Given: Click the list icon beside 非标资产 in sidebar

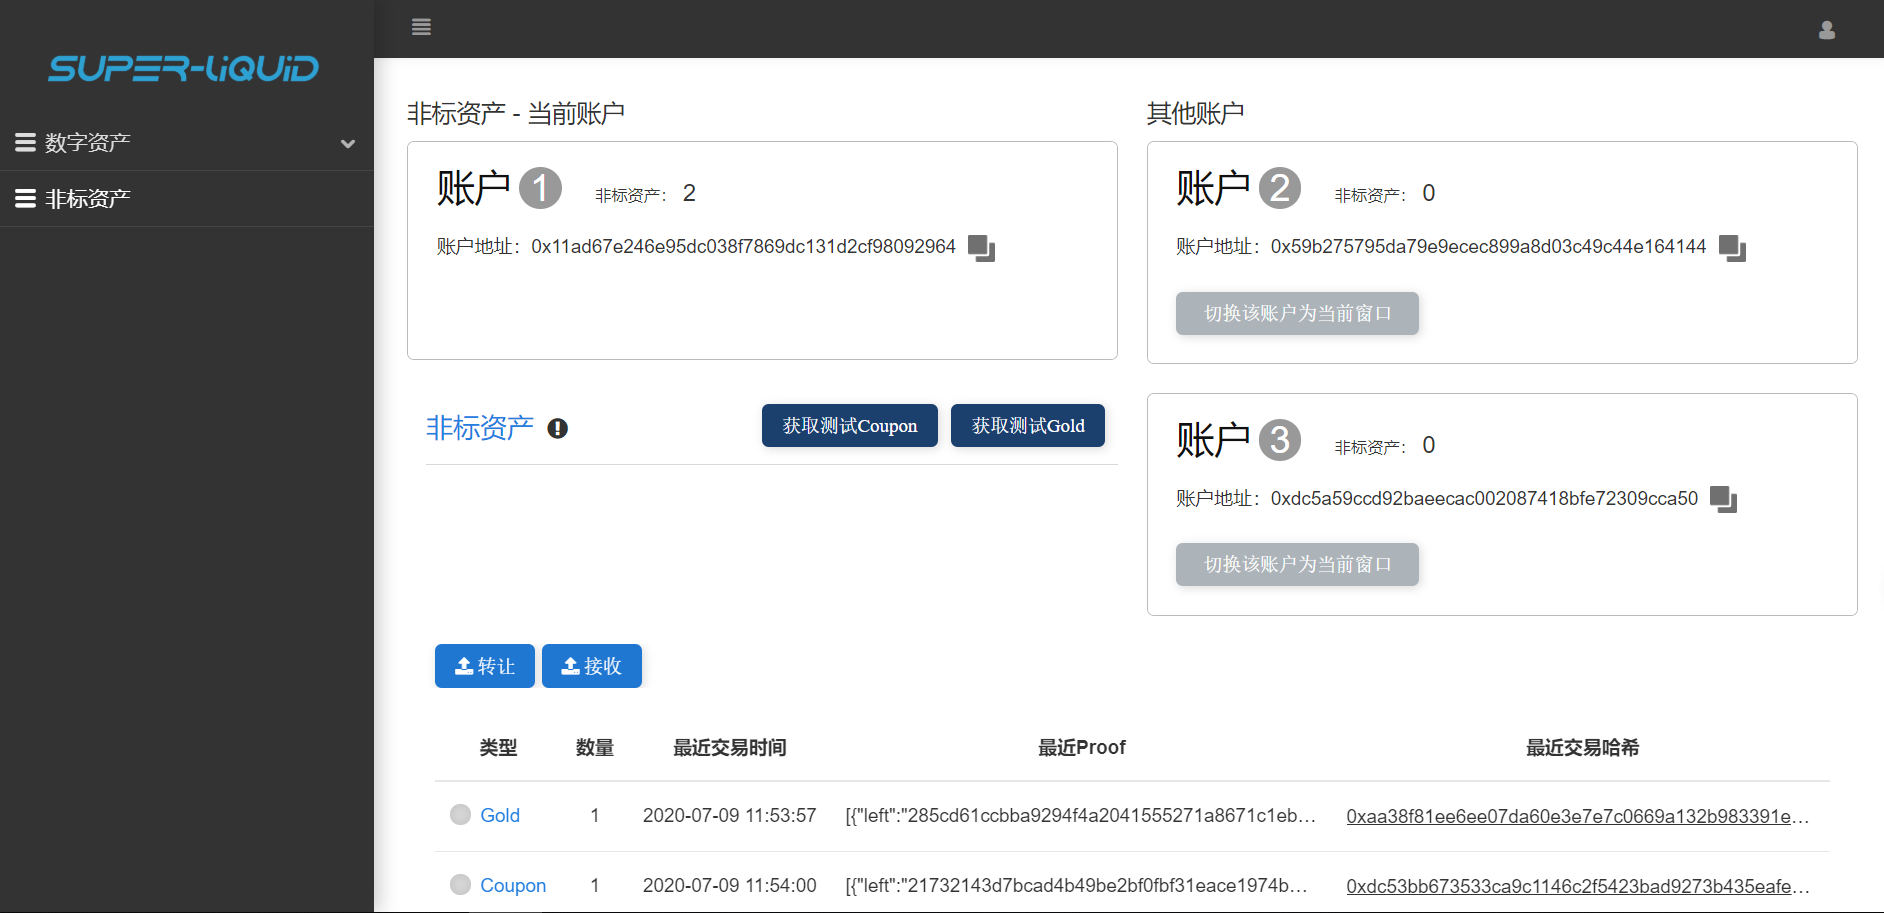Looking at the screenshot, I should point(25,199).
